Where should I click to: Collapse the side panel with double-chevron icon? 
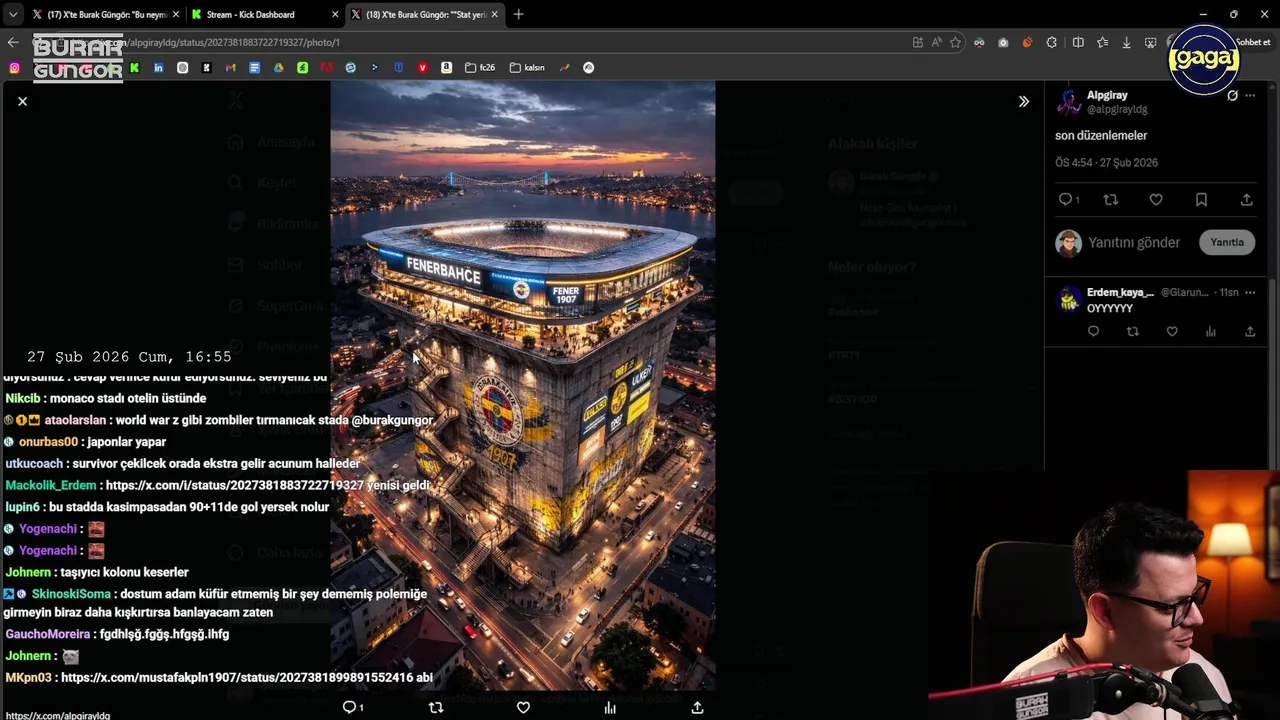[1023, 101]
